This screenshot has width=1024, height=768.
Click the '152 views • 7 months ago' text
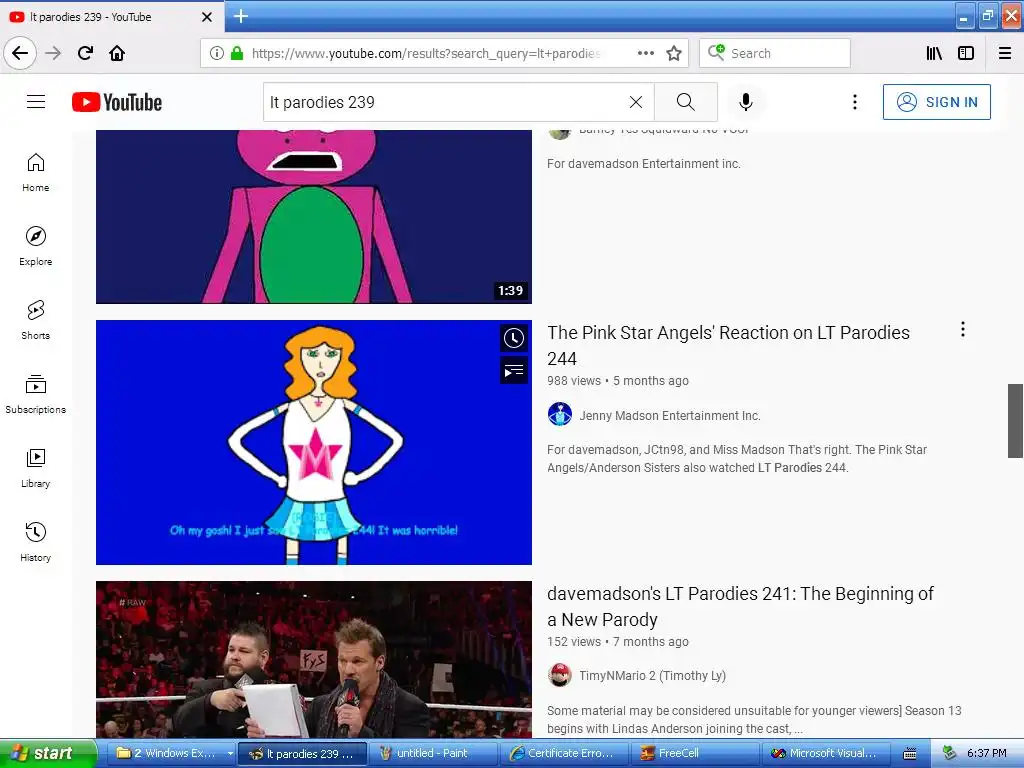(618, 642)
